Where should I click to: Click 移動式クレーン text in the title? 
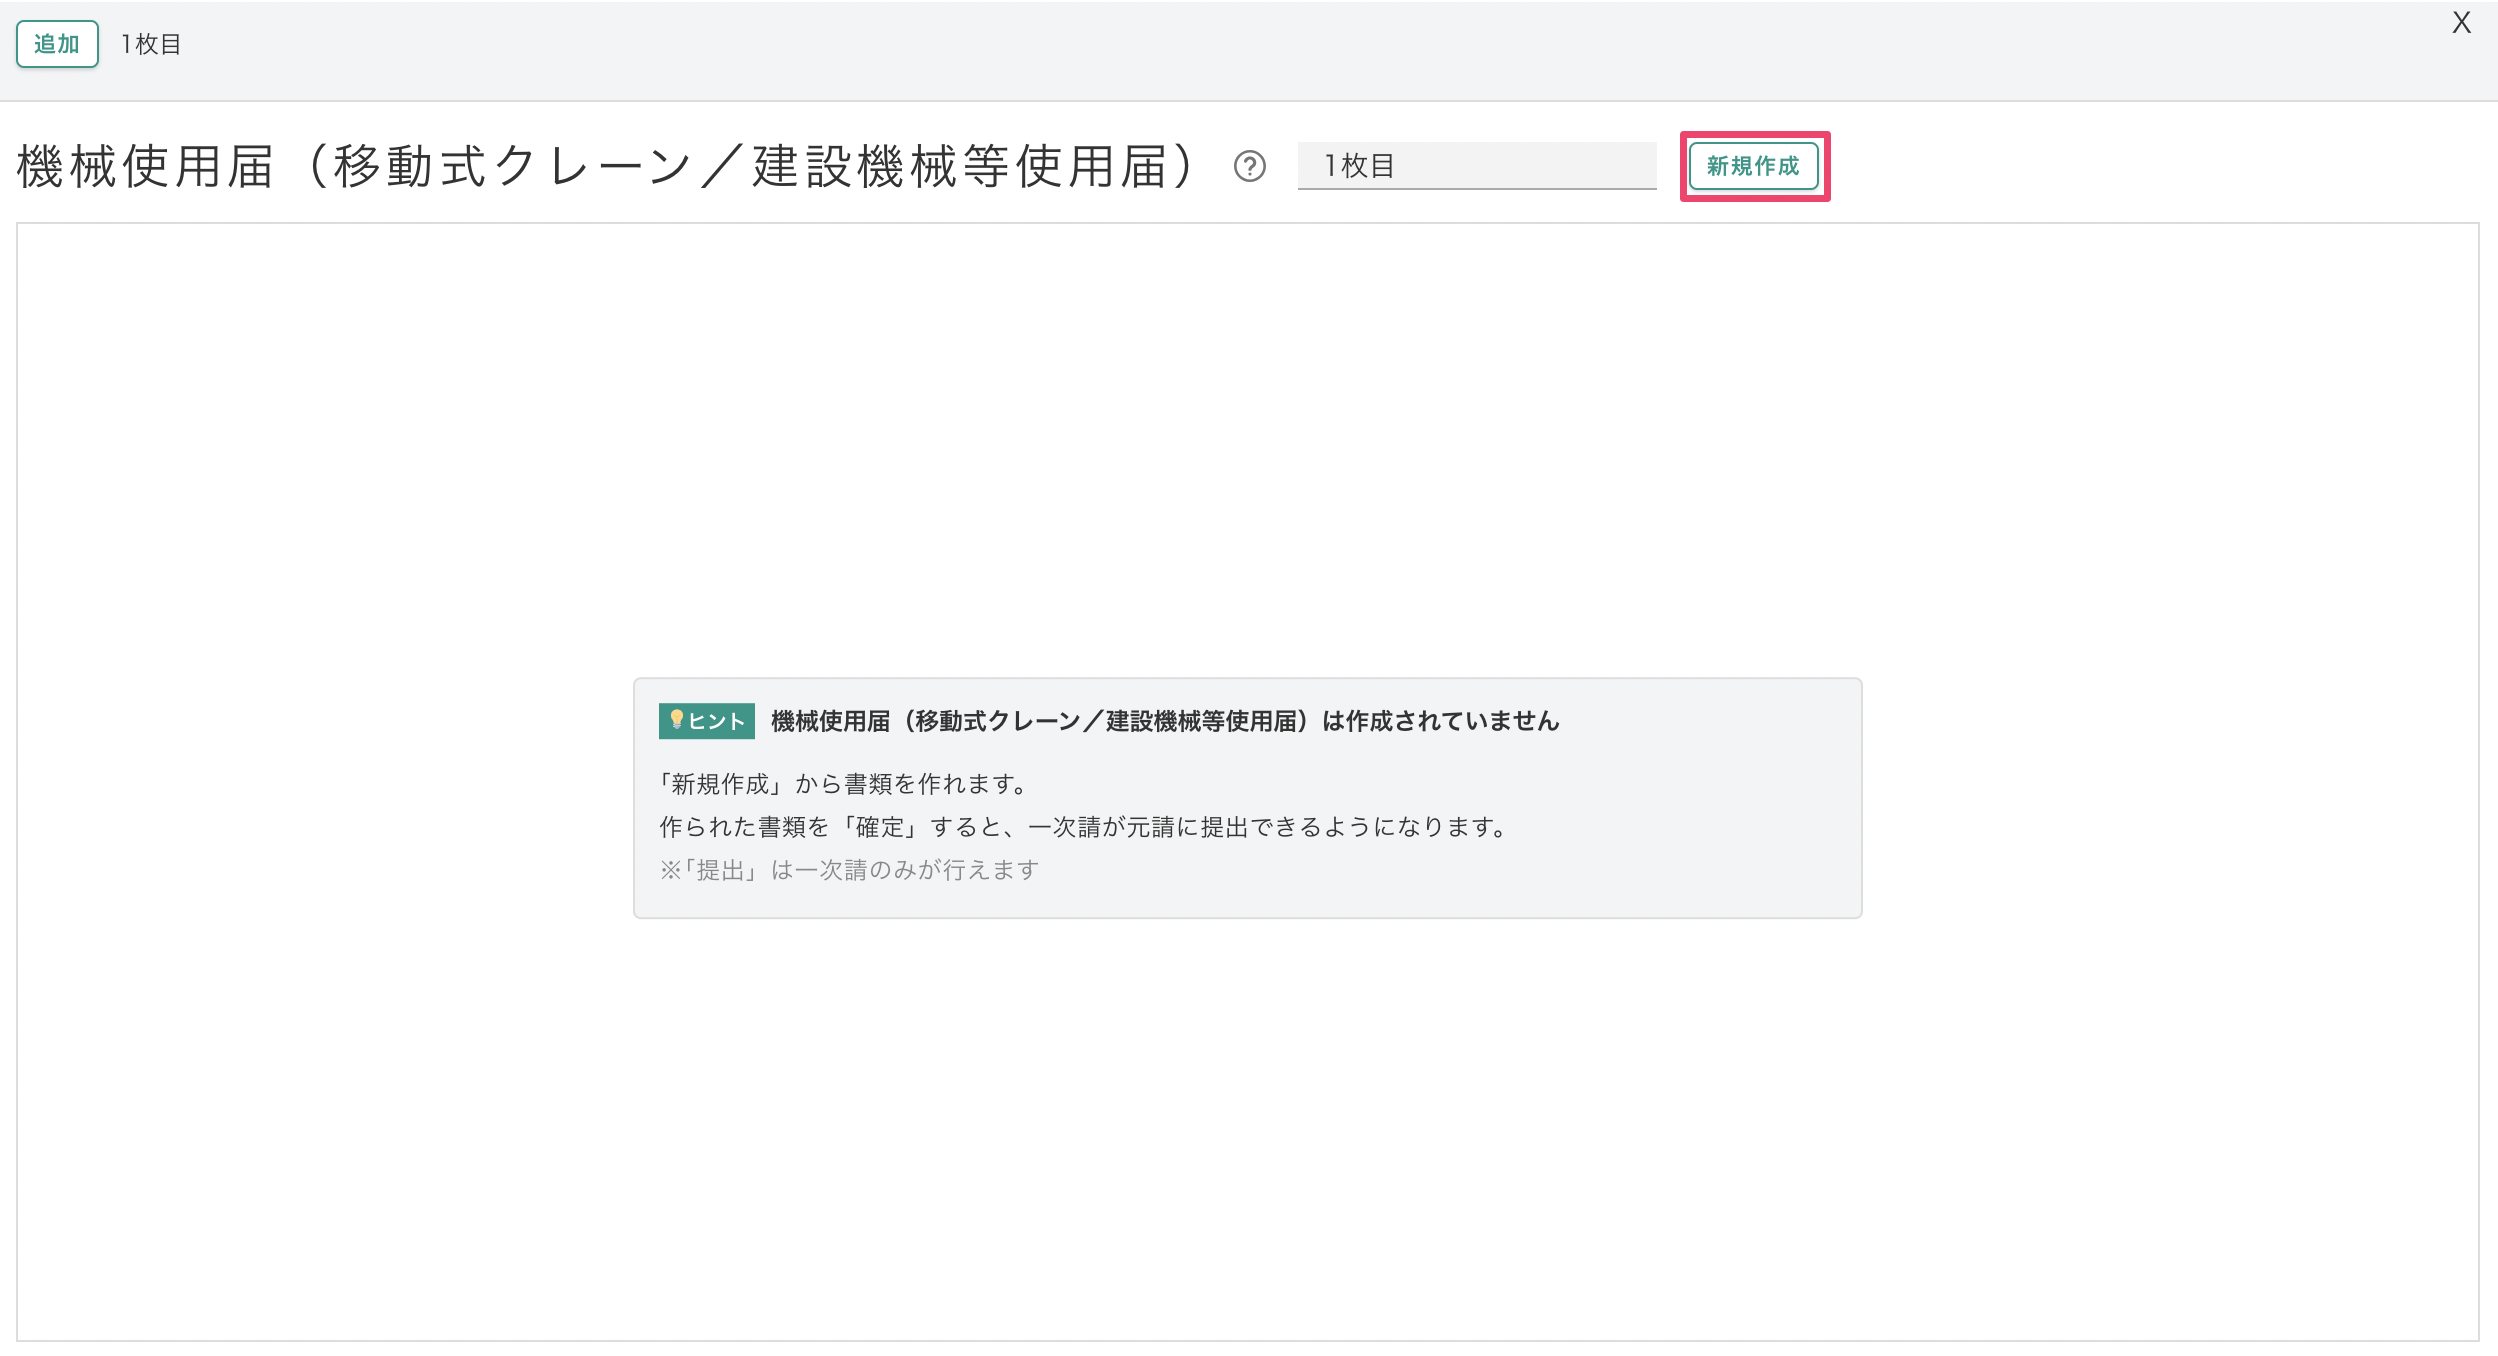(x=512, y=167)
